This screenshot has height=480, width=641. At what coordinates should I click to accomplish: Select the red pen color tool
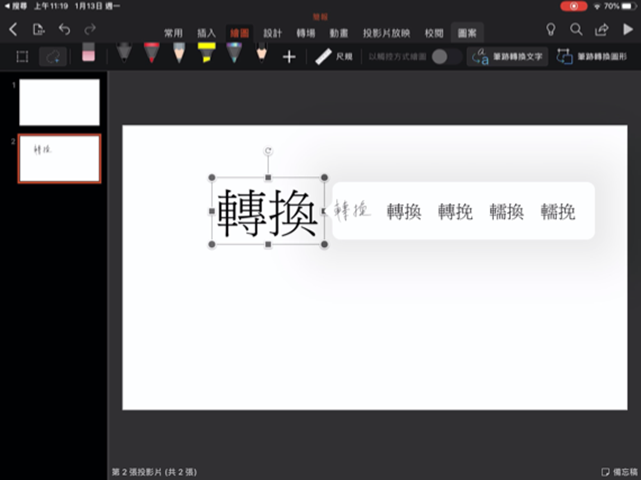[151, 54]
